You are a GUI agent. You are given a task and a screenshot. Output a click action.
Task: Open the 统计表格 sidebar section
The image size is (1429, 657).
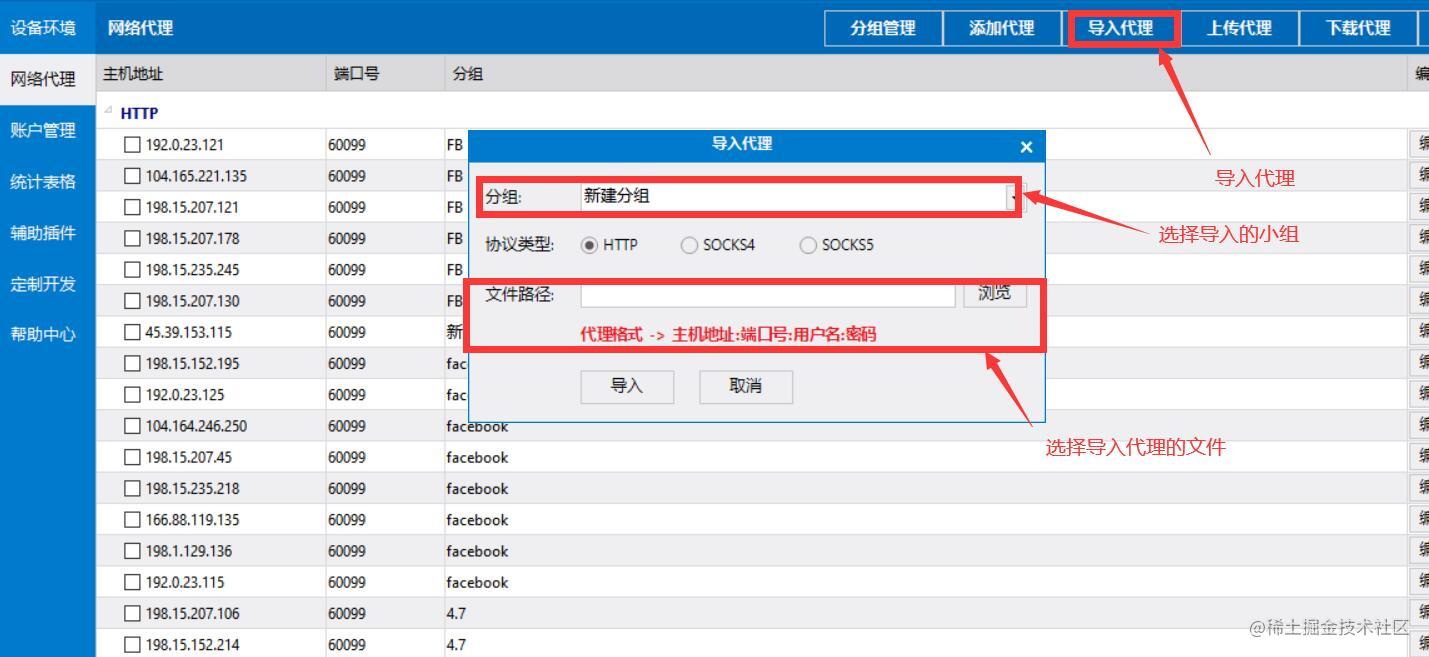(x=43, y=181)
